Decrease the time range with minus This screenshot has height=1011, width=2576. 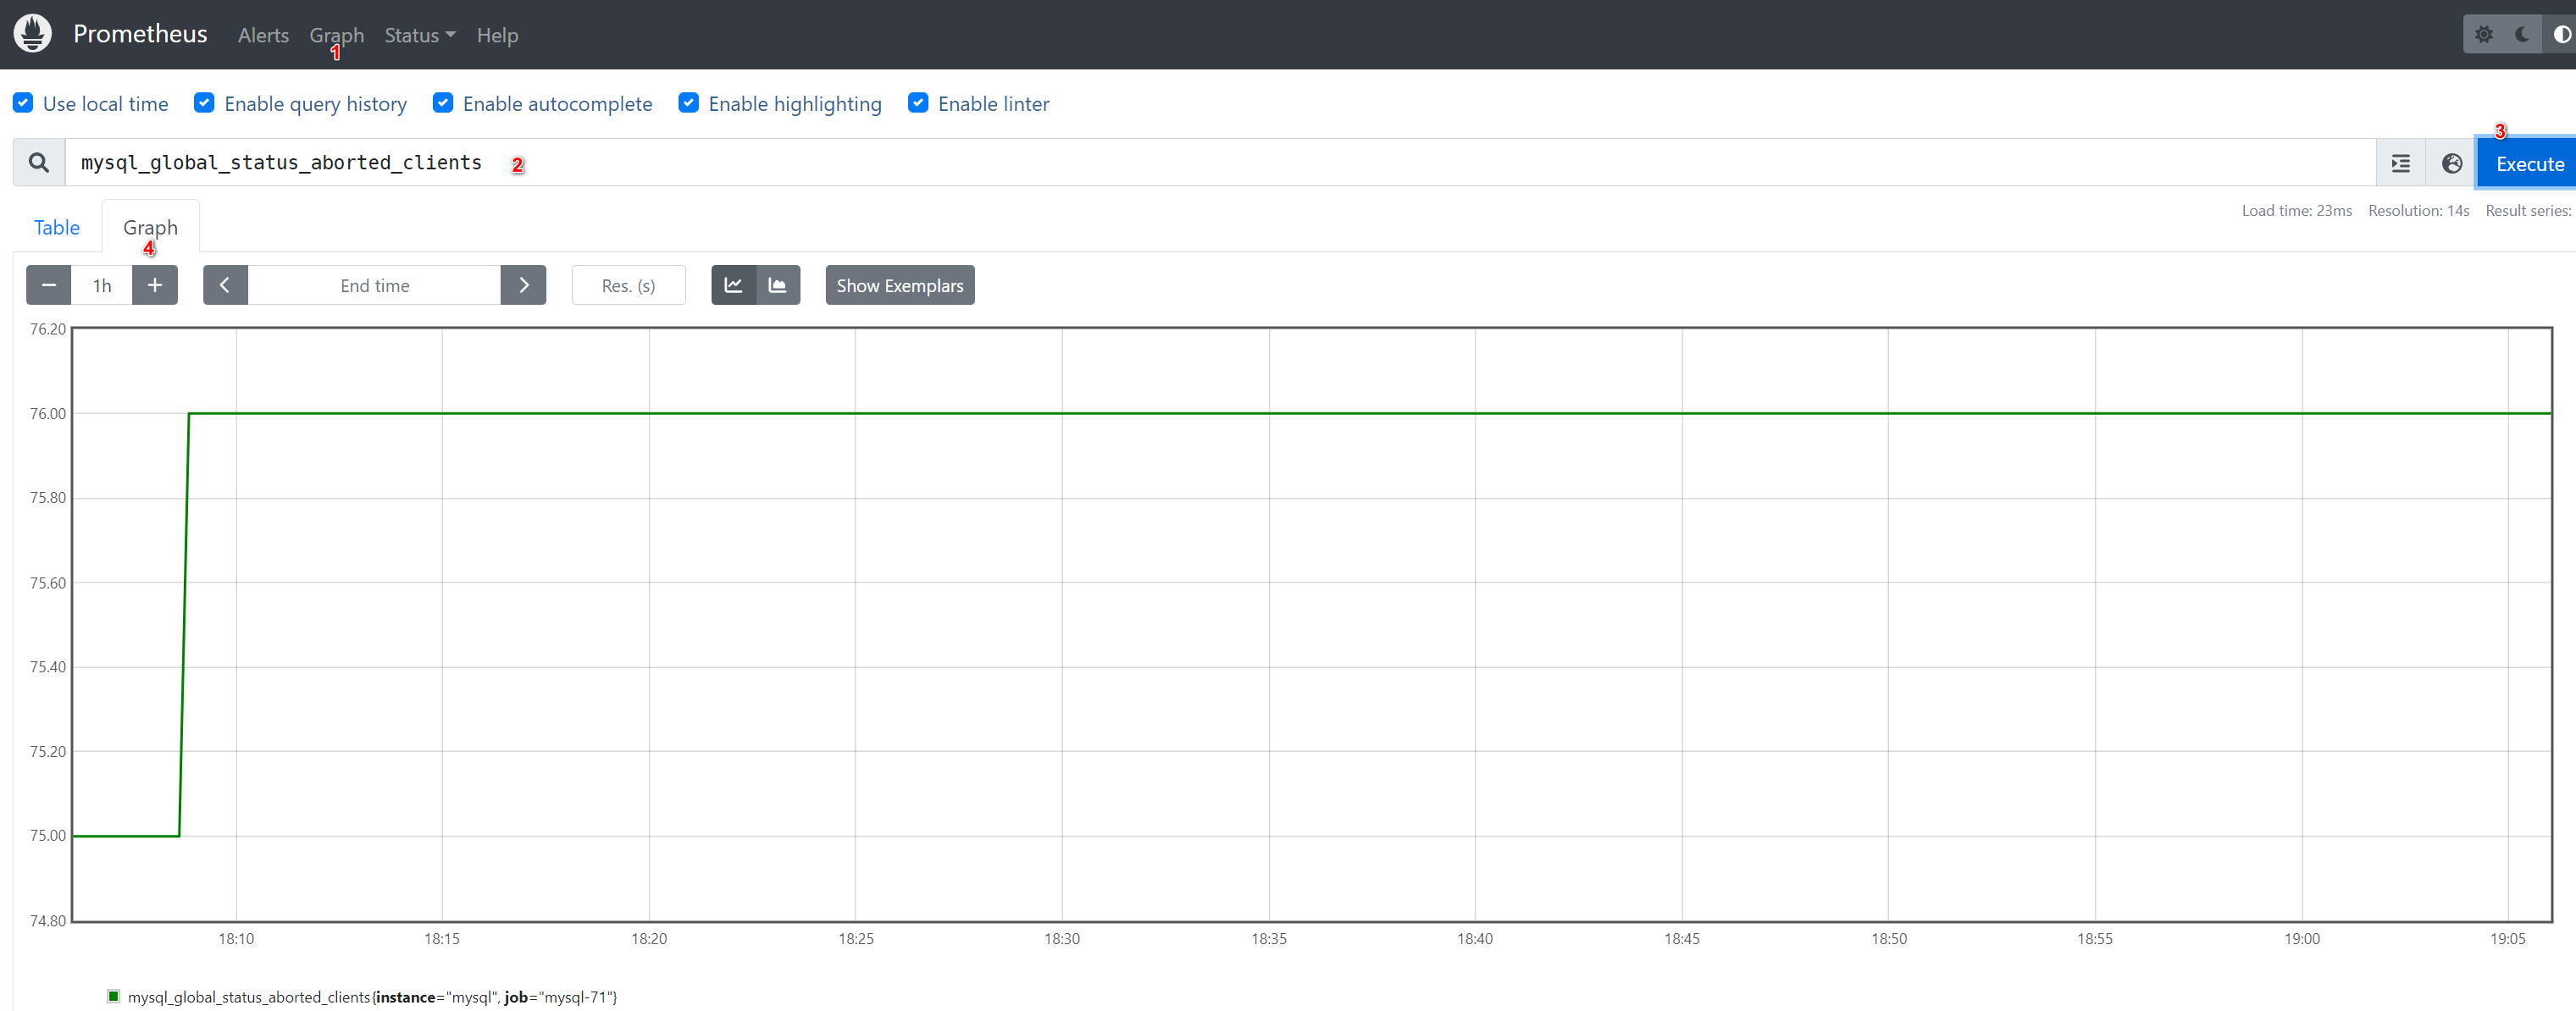point(48,285)
